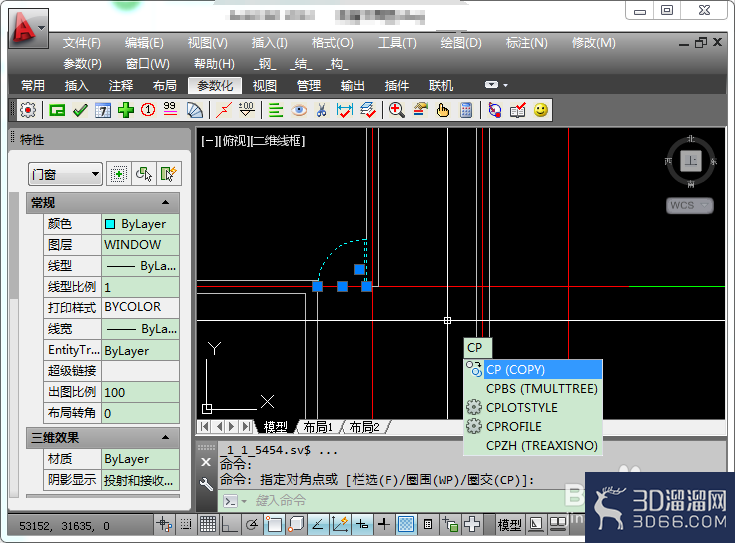Click the magnifier zoom toolbar icon
Screen dimensions: 735x543
point(397,111)
